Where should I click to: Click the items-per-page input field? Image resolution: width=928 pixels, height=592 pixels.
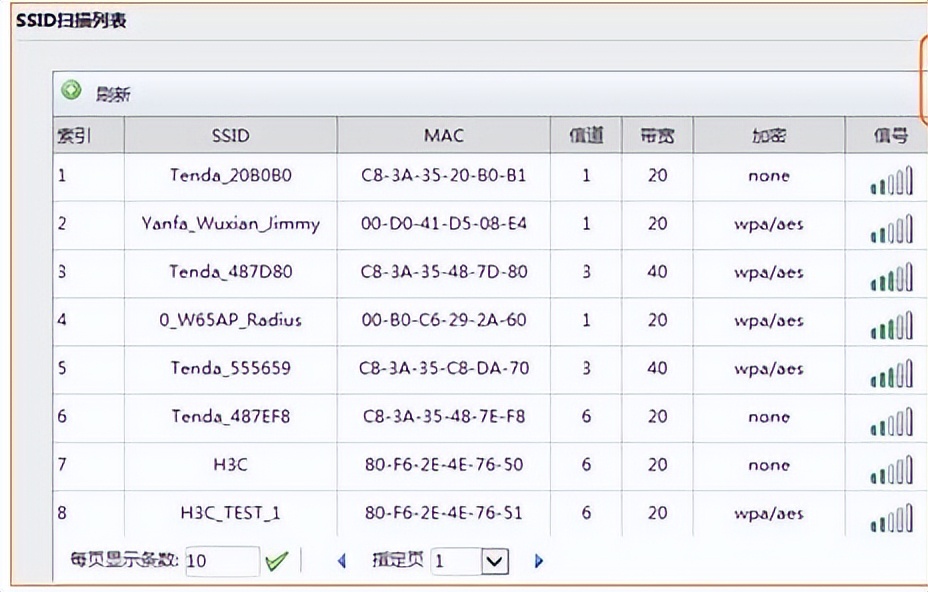(221, 561)
